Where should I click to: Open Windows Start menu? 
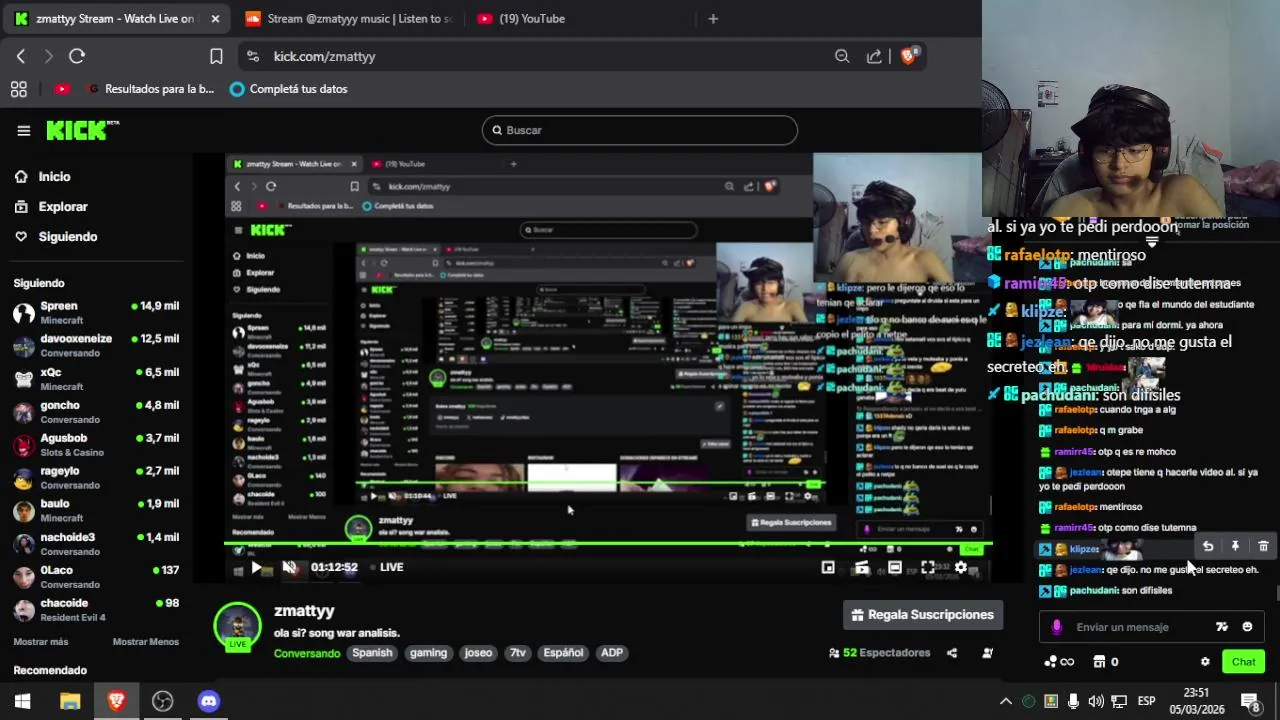point(23,701)
